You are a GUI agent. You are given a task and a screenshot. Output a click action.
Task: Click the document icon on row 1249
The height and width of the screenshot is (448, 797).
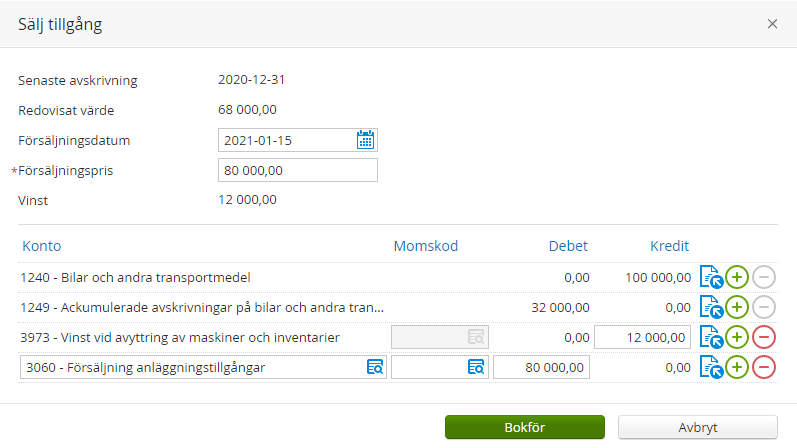pyautogui.click(x=710, y=307)
